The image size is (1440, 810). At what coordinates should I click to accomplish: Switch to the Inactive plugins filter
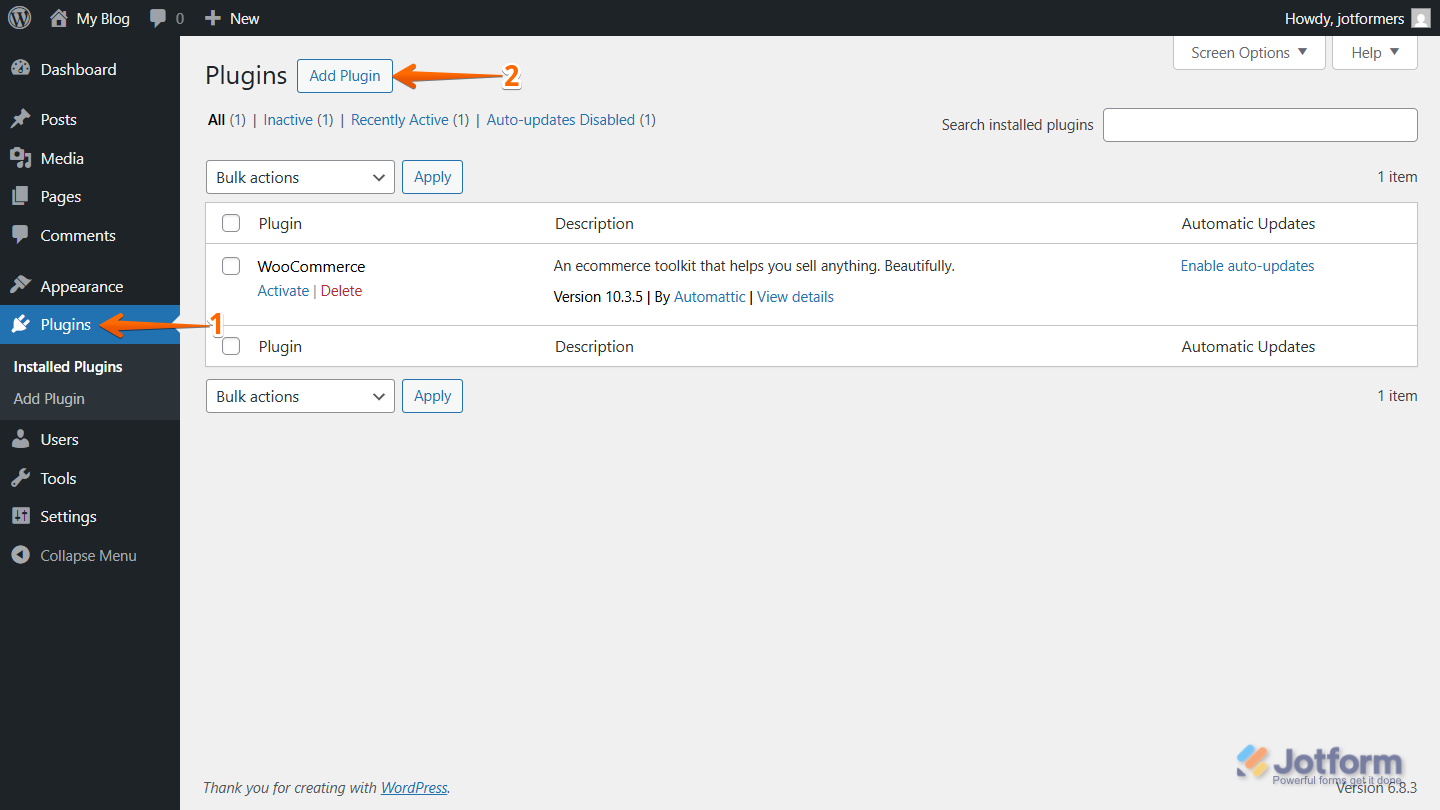(x=287, y=119)
